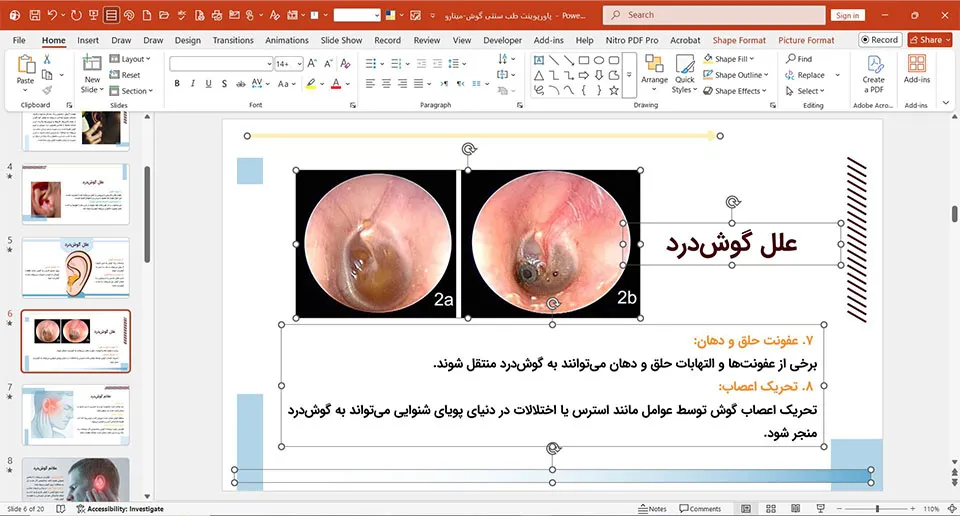Image resolution: width=960 pixels, height=516 pixels.
Task: Switch to the Design tab
Action: pos(187,40)
